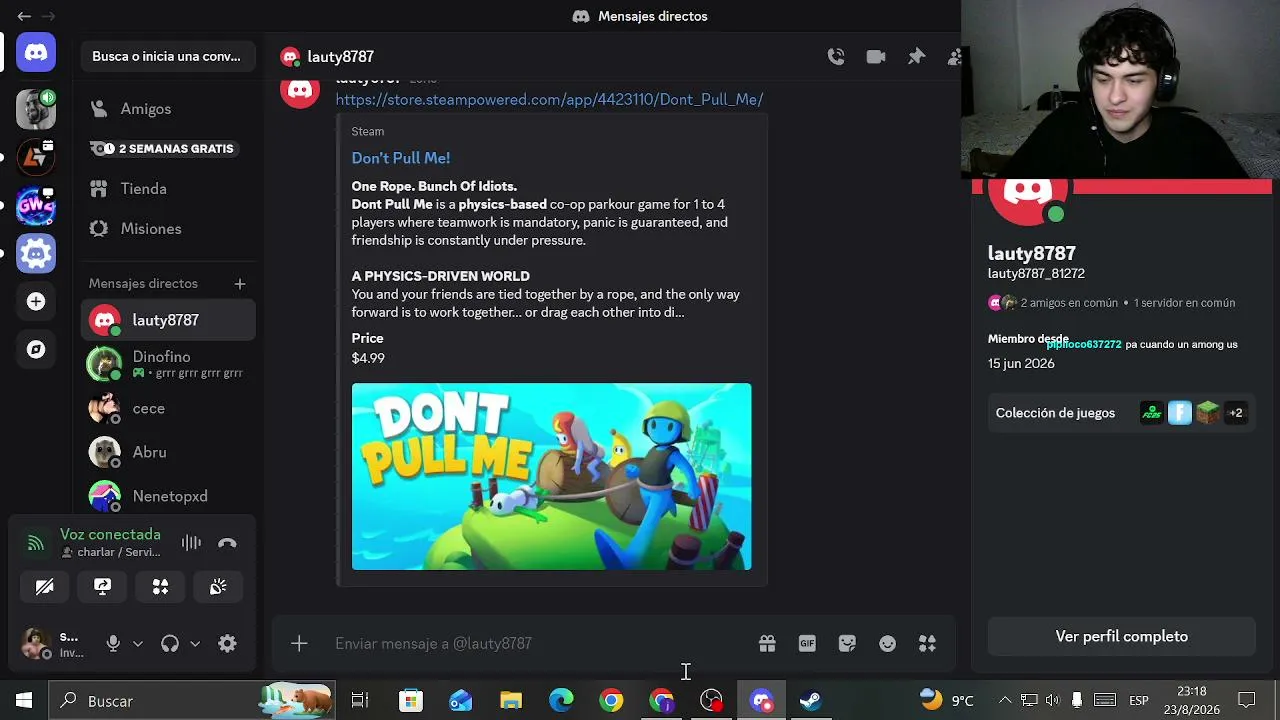Click the search or start conversation box

pos(166,57)
